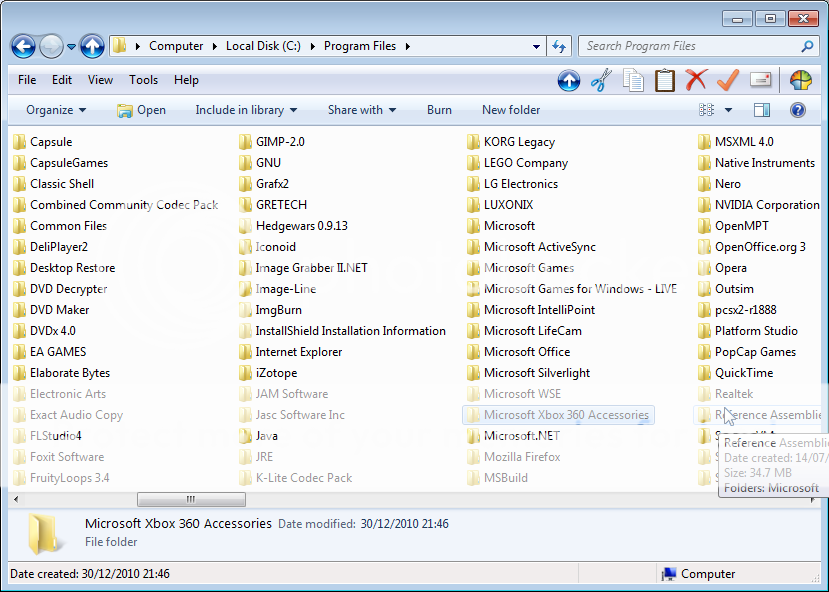This screenshot has height=592, width=829.
Task: Click the Paste clipboard icon
Action: point(667,80)
